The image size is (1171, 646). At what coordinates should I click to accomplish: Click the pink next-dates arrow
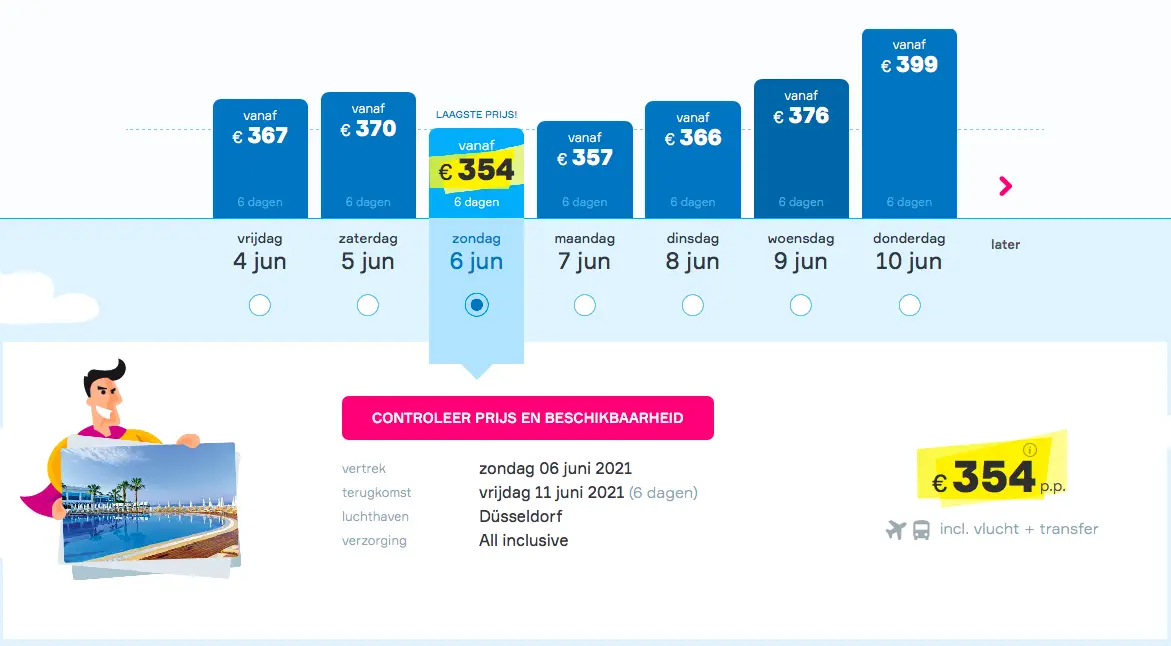[1005, 186]
